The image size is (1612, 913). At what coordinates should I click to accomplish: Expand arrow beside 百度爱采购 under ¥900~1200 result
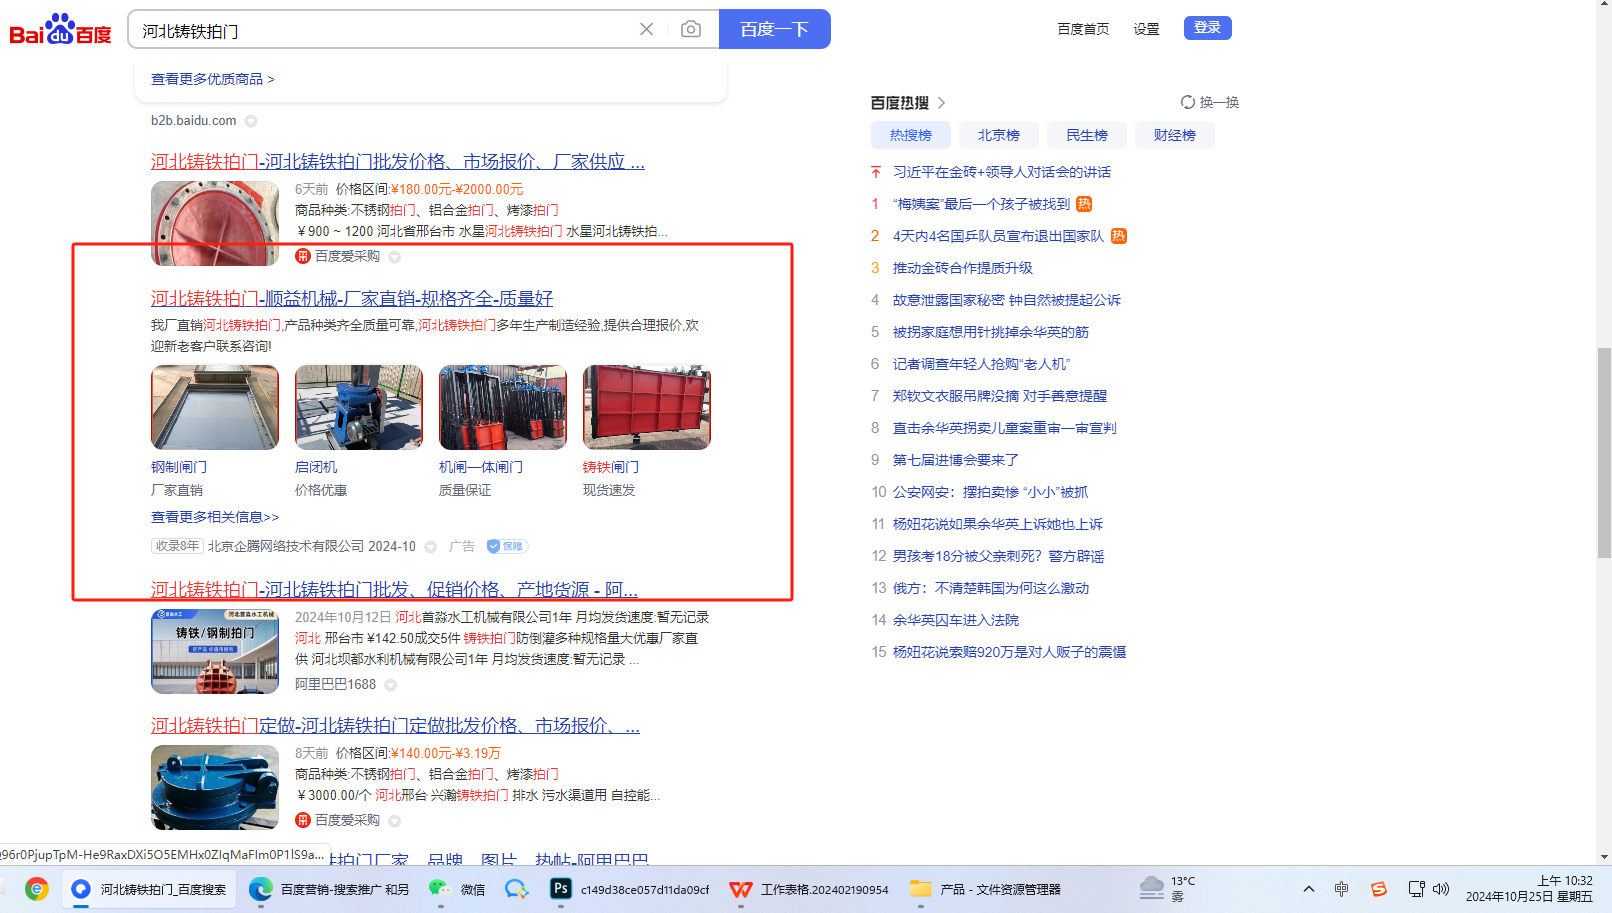tap(395, 257)
